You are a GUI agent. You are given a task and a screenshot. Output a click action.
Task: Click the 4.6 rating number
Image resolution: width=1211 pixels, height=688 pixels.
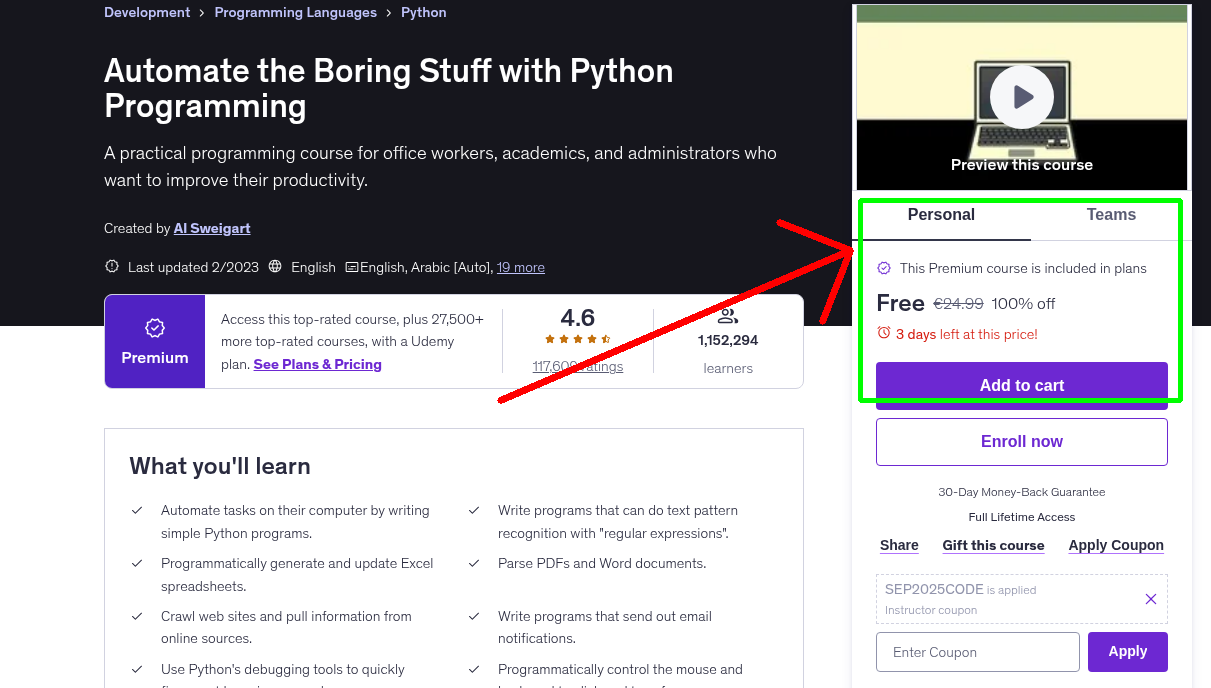pos(578,318)
